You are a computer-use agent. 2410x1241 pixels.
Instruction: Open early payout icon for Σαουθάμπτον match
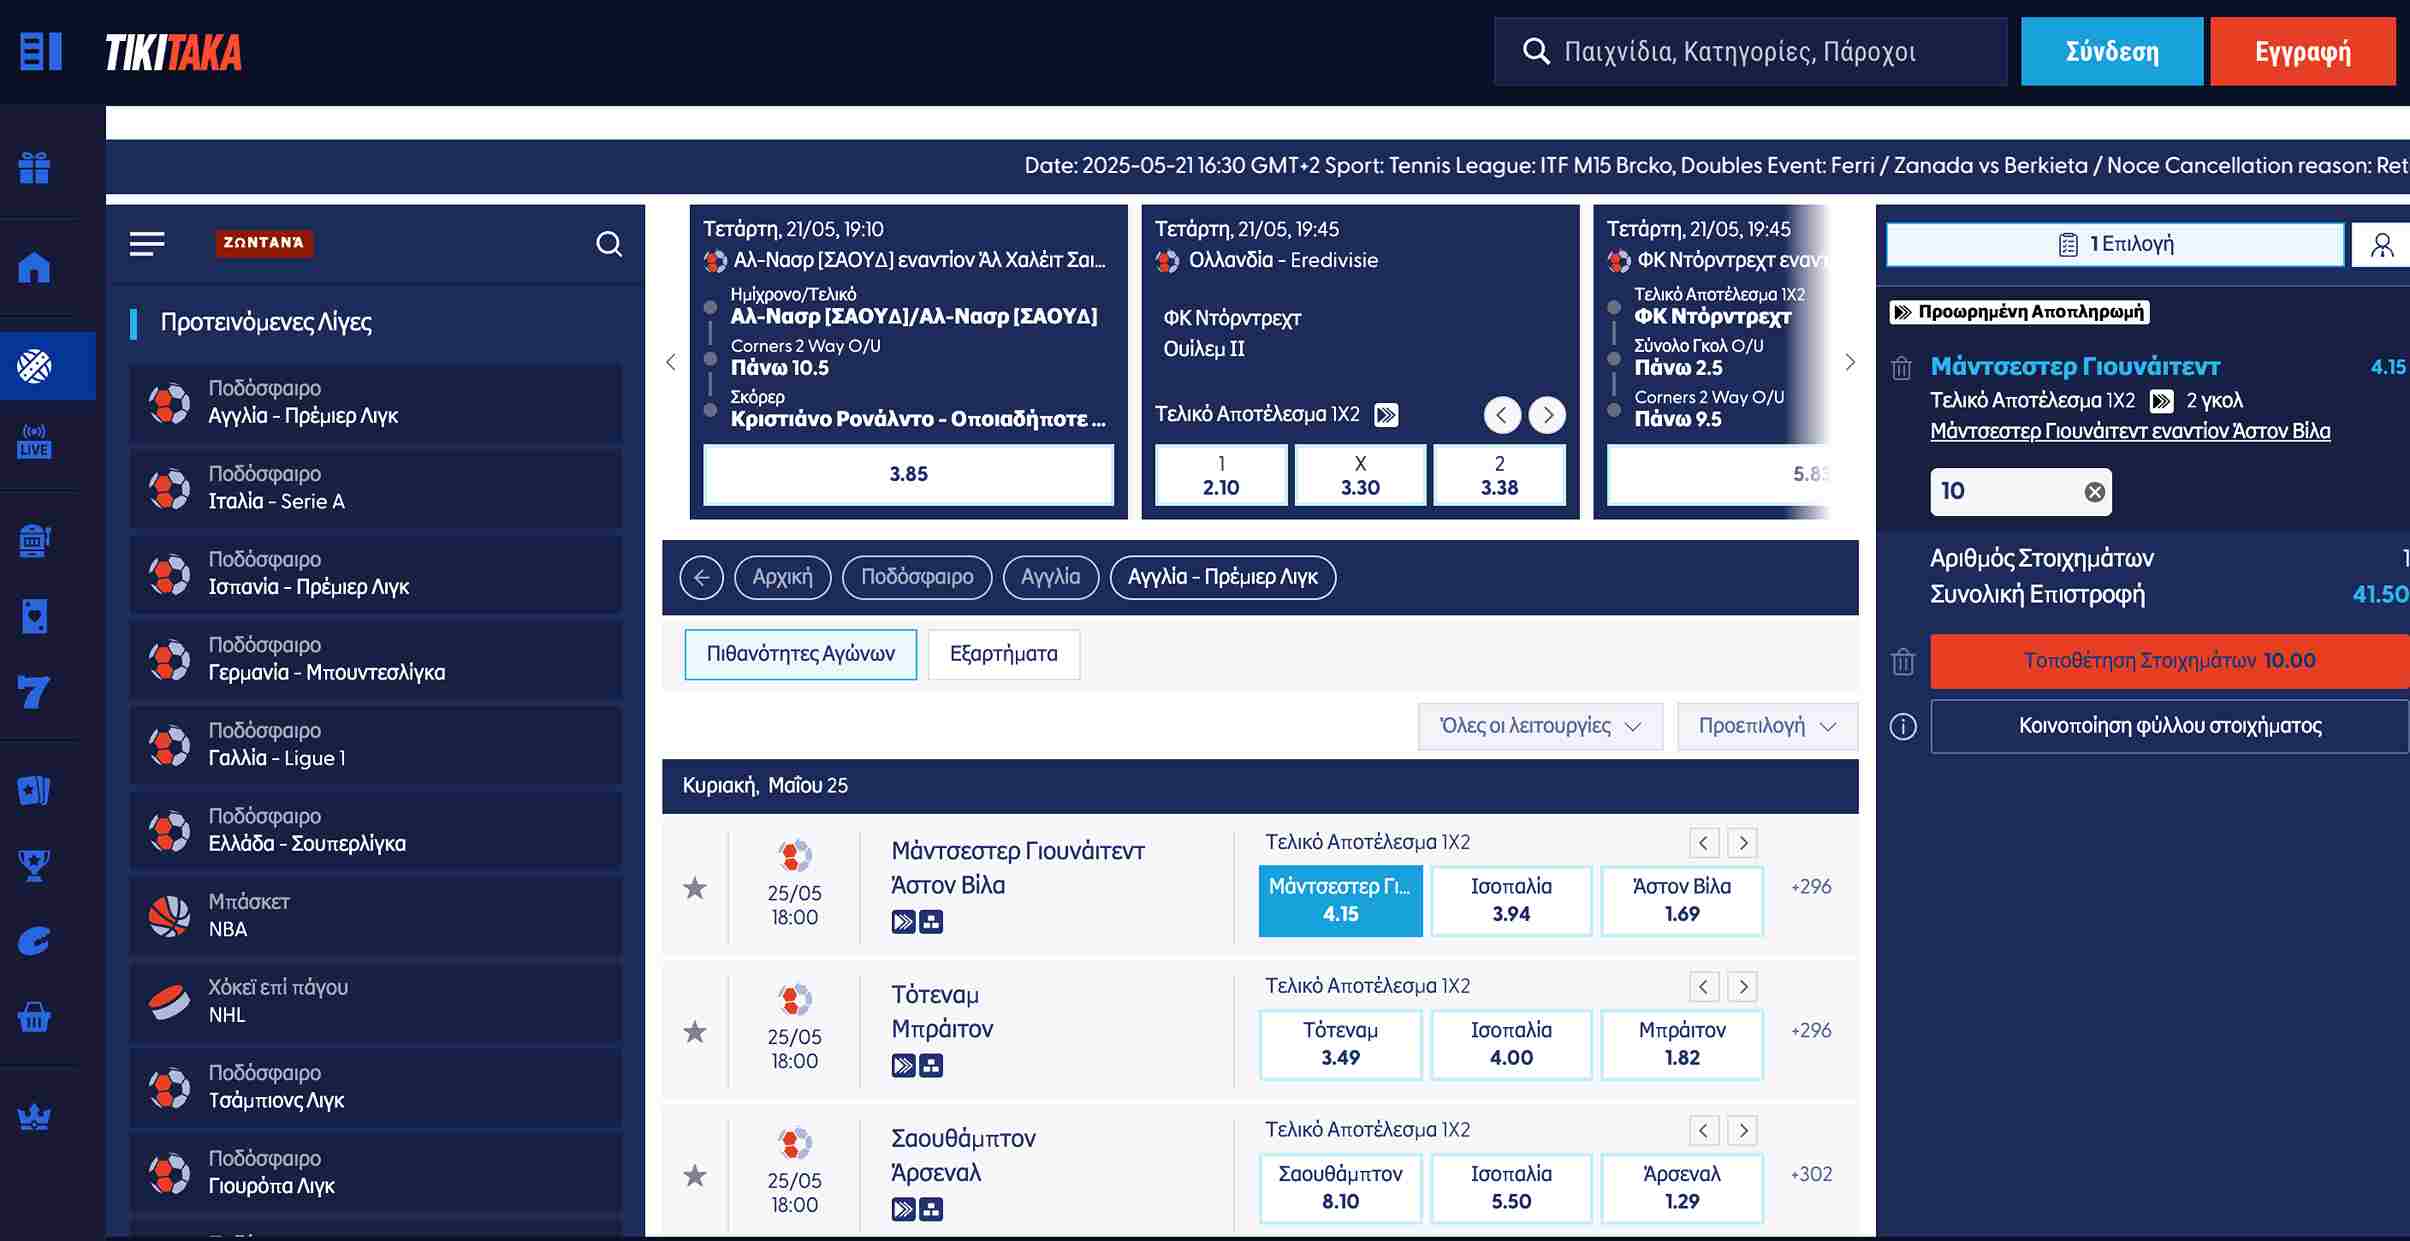click(x=903, y=1210)
